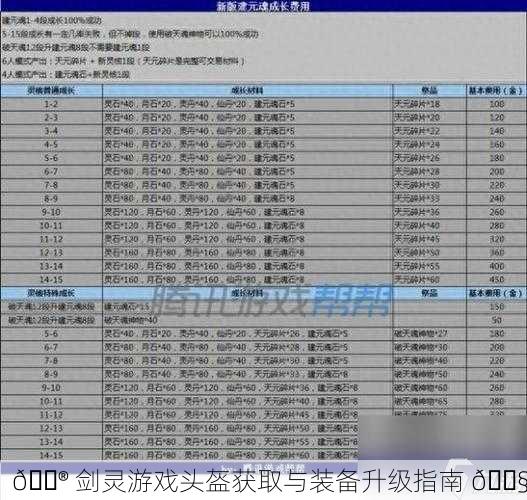Click the title text 新版建元魂成长费用
The width and height of the screenshot is (527, 500).
[263, 6]
